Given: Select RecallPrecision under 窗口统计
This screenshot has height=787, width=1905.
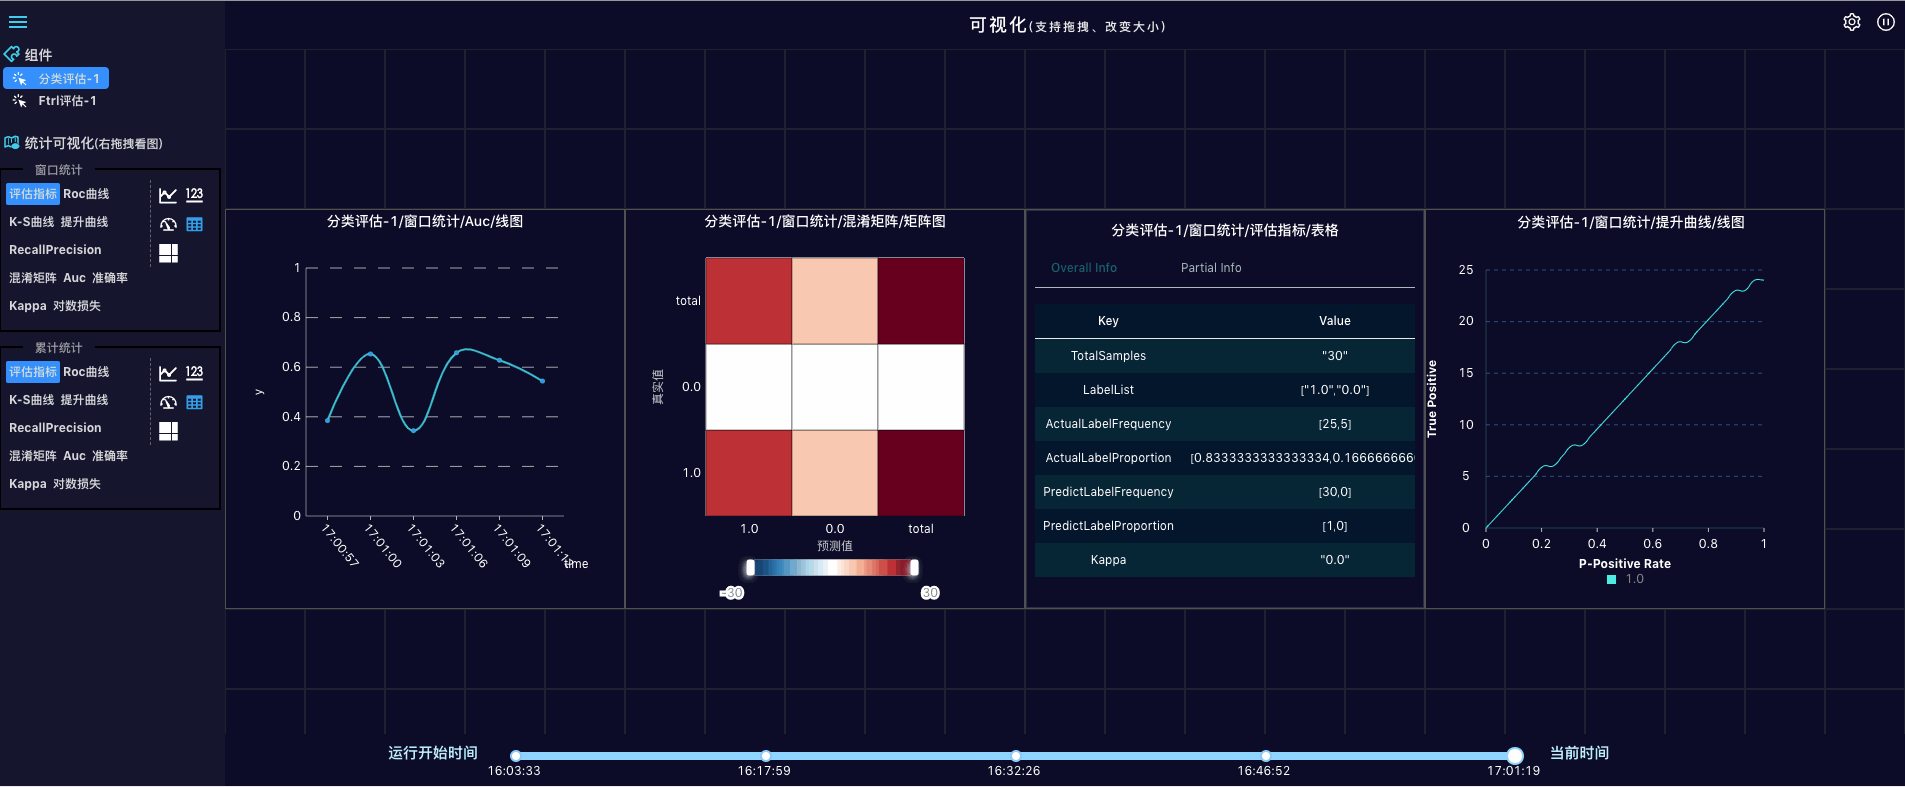Looking at the screenshot, I should [x=55, y=250].
